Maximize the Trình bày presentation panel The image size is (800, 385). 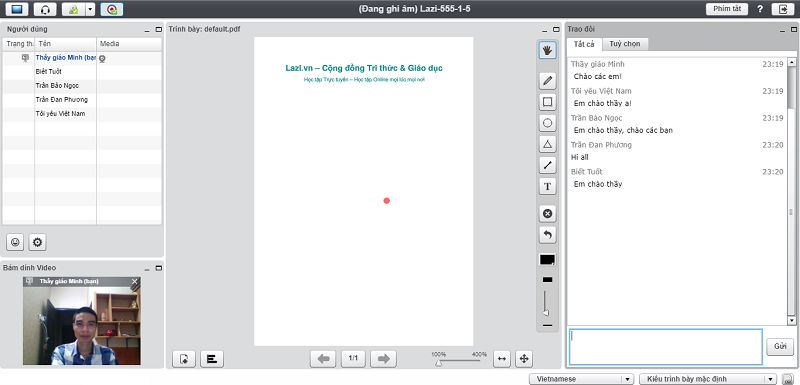[556, 30]
